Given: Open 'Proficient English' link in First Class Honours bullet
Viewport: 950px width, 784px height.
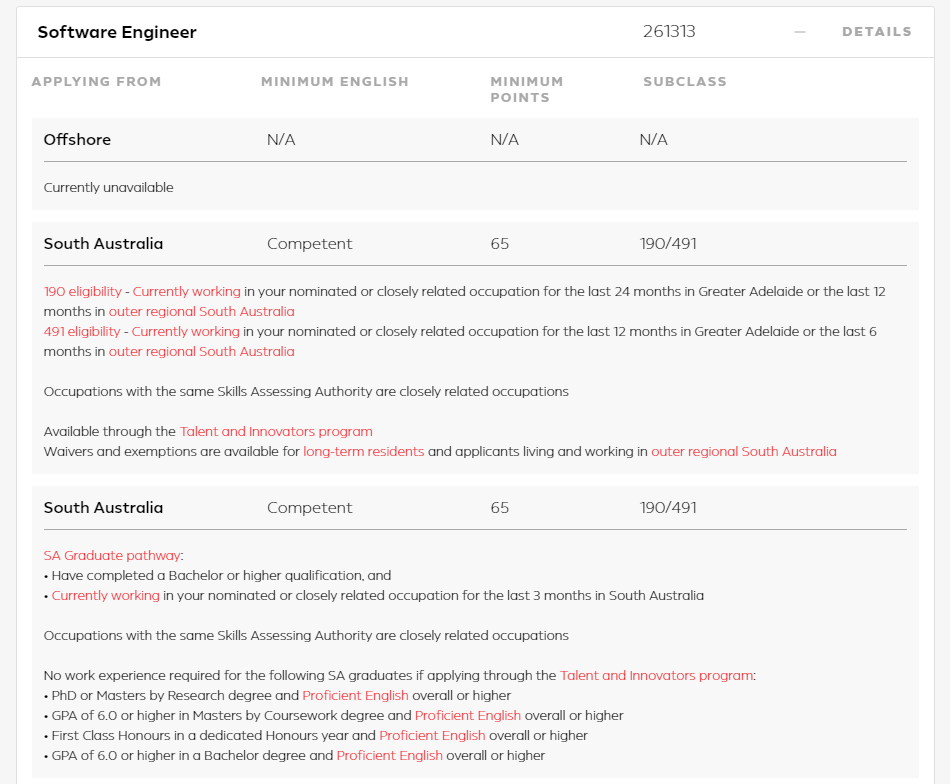Looking at the screenshot, I should click(432, 736).
